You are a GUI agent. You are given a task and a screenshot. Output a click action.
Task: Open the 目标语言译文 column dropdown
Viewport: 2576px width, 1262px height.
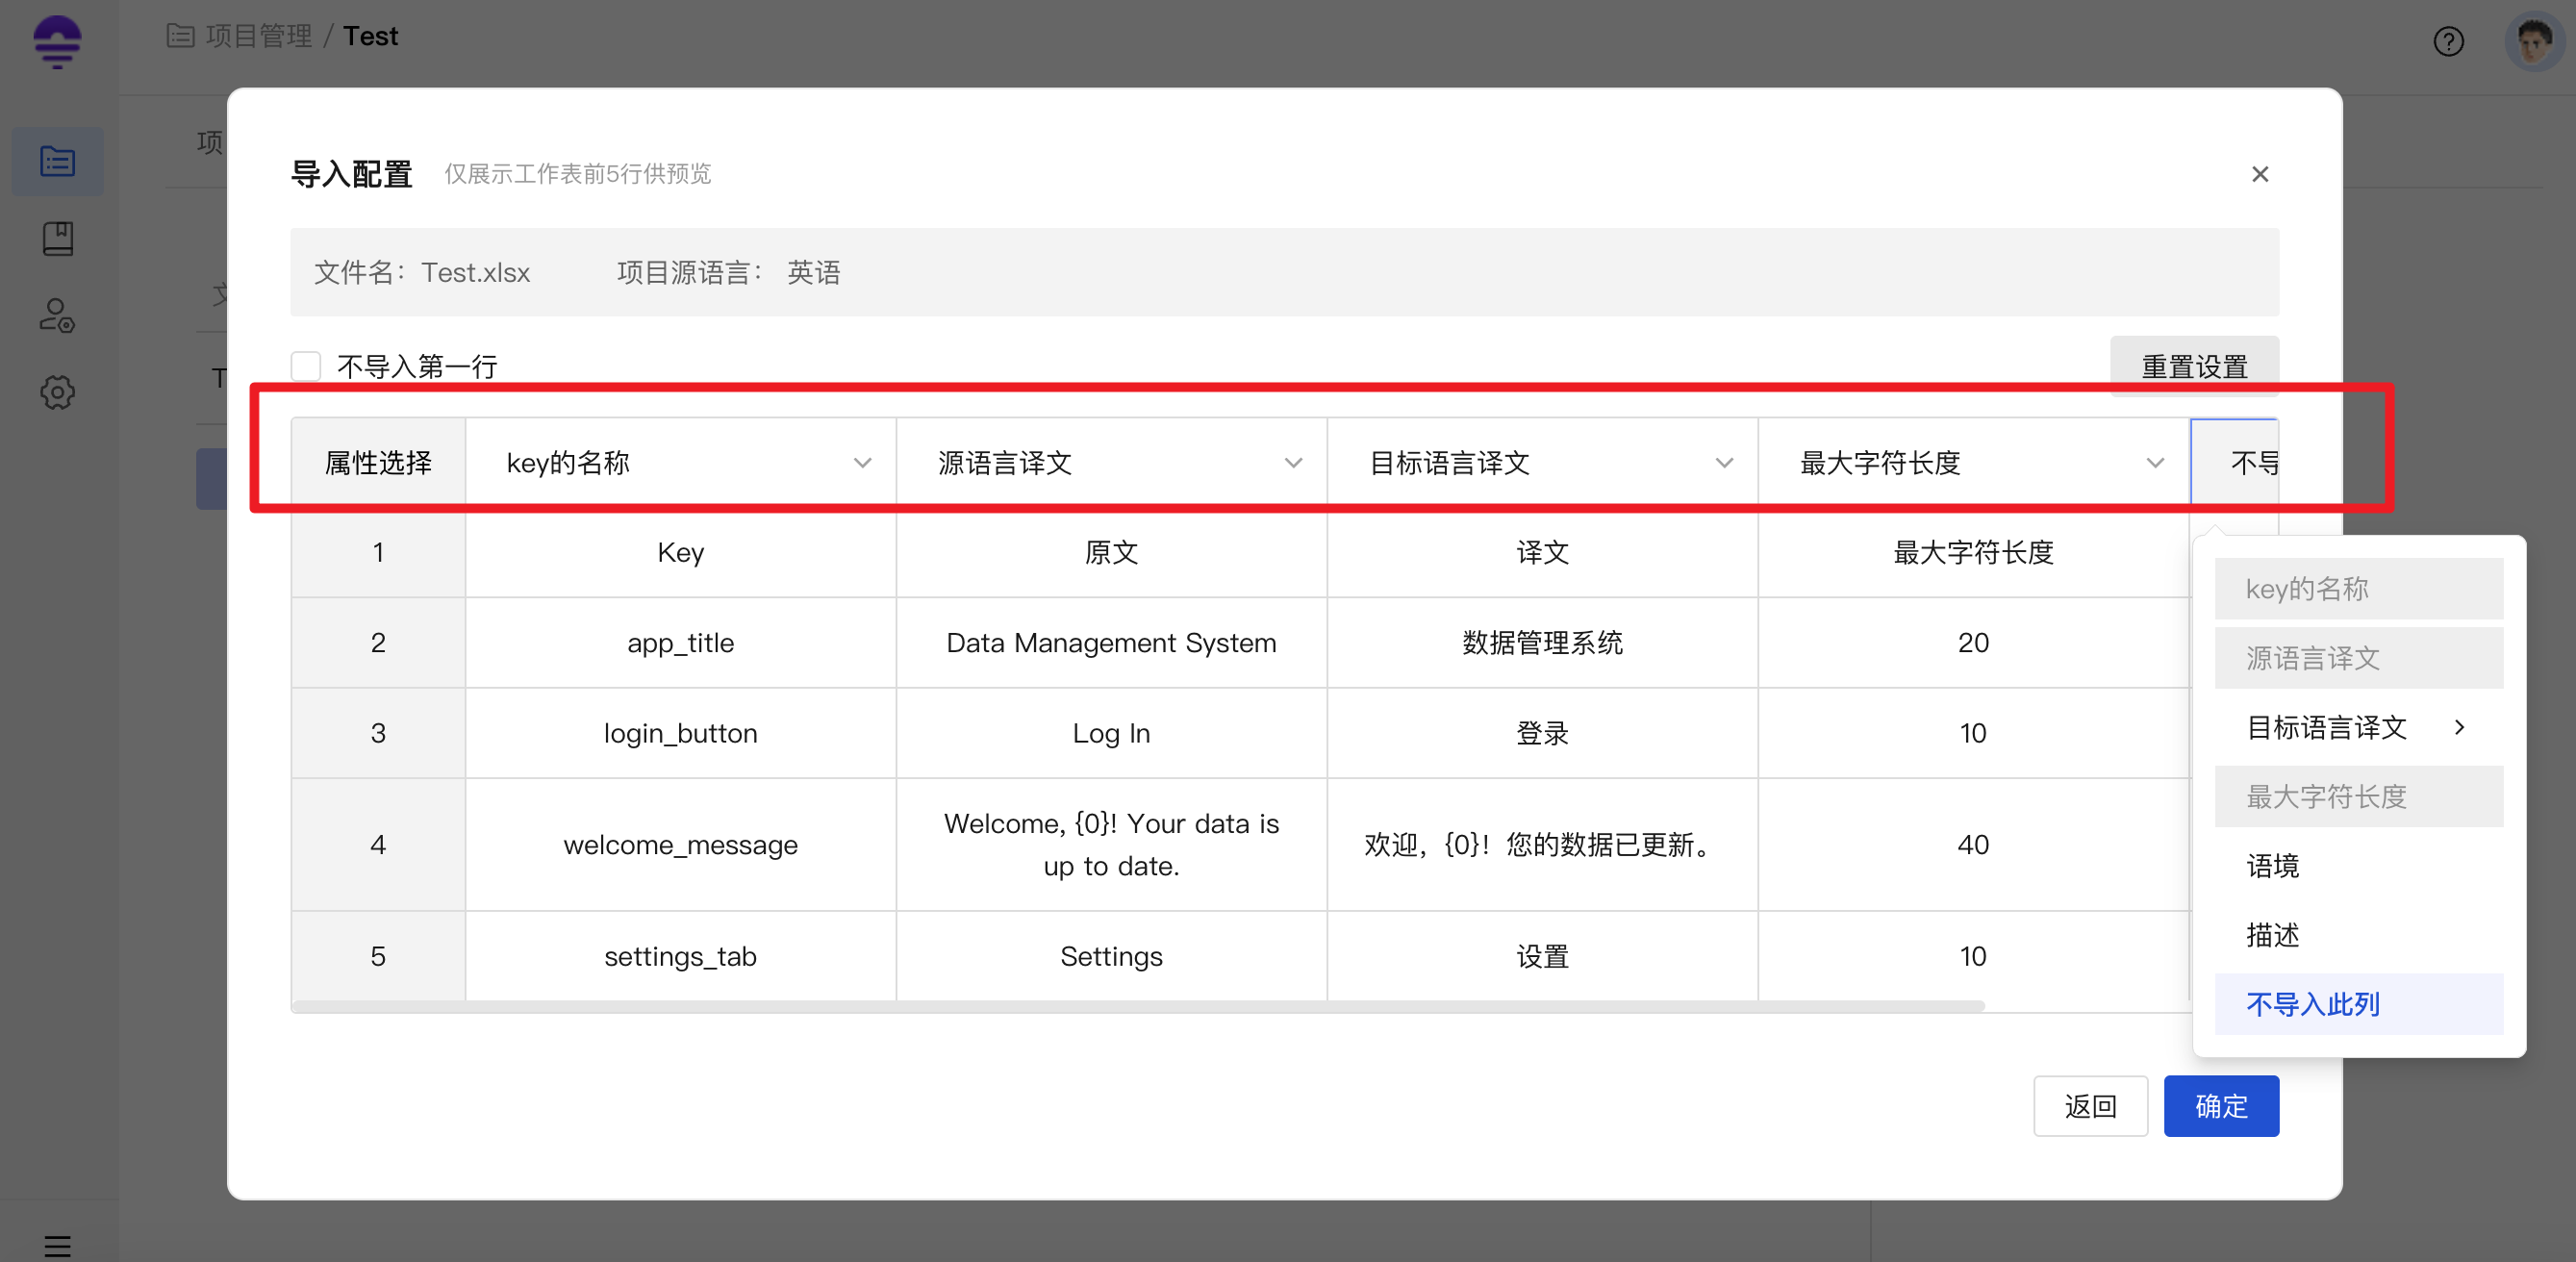[1542, 463]
